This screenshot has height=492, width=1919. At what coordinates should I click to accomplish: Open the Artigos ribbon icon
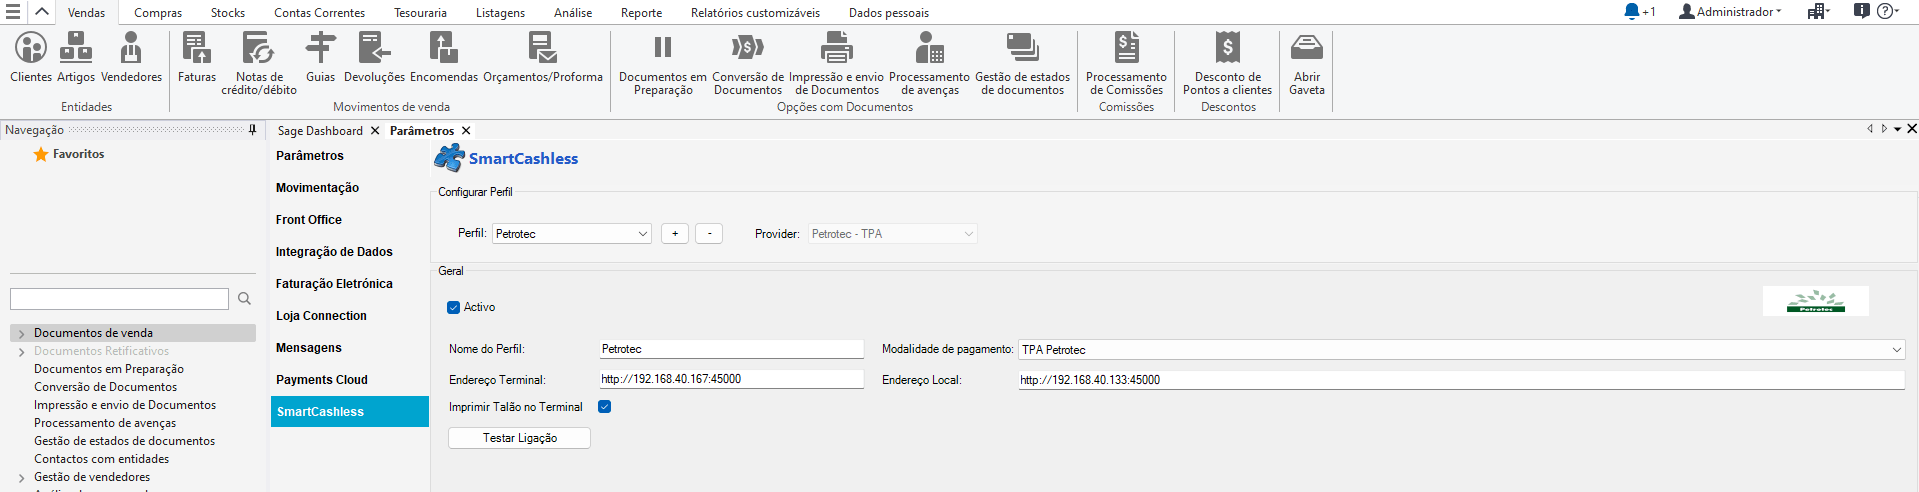[76, 58]
